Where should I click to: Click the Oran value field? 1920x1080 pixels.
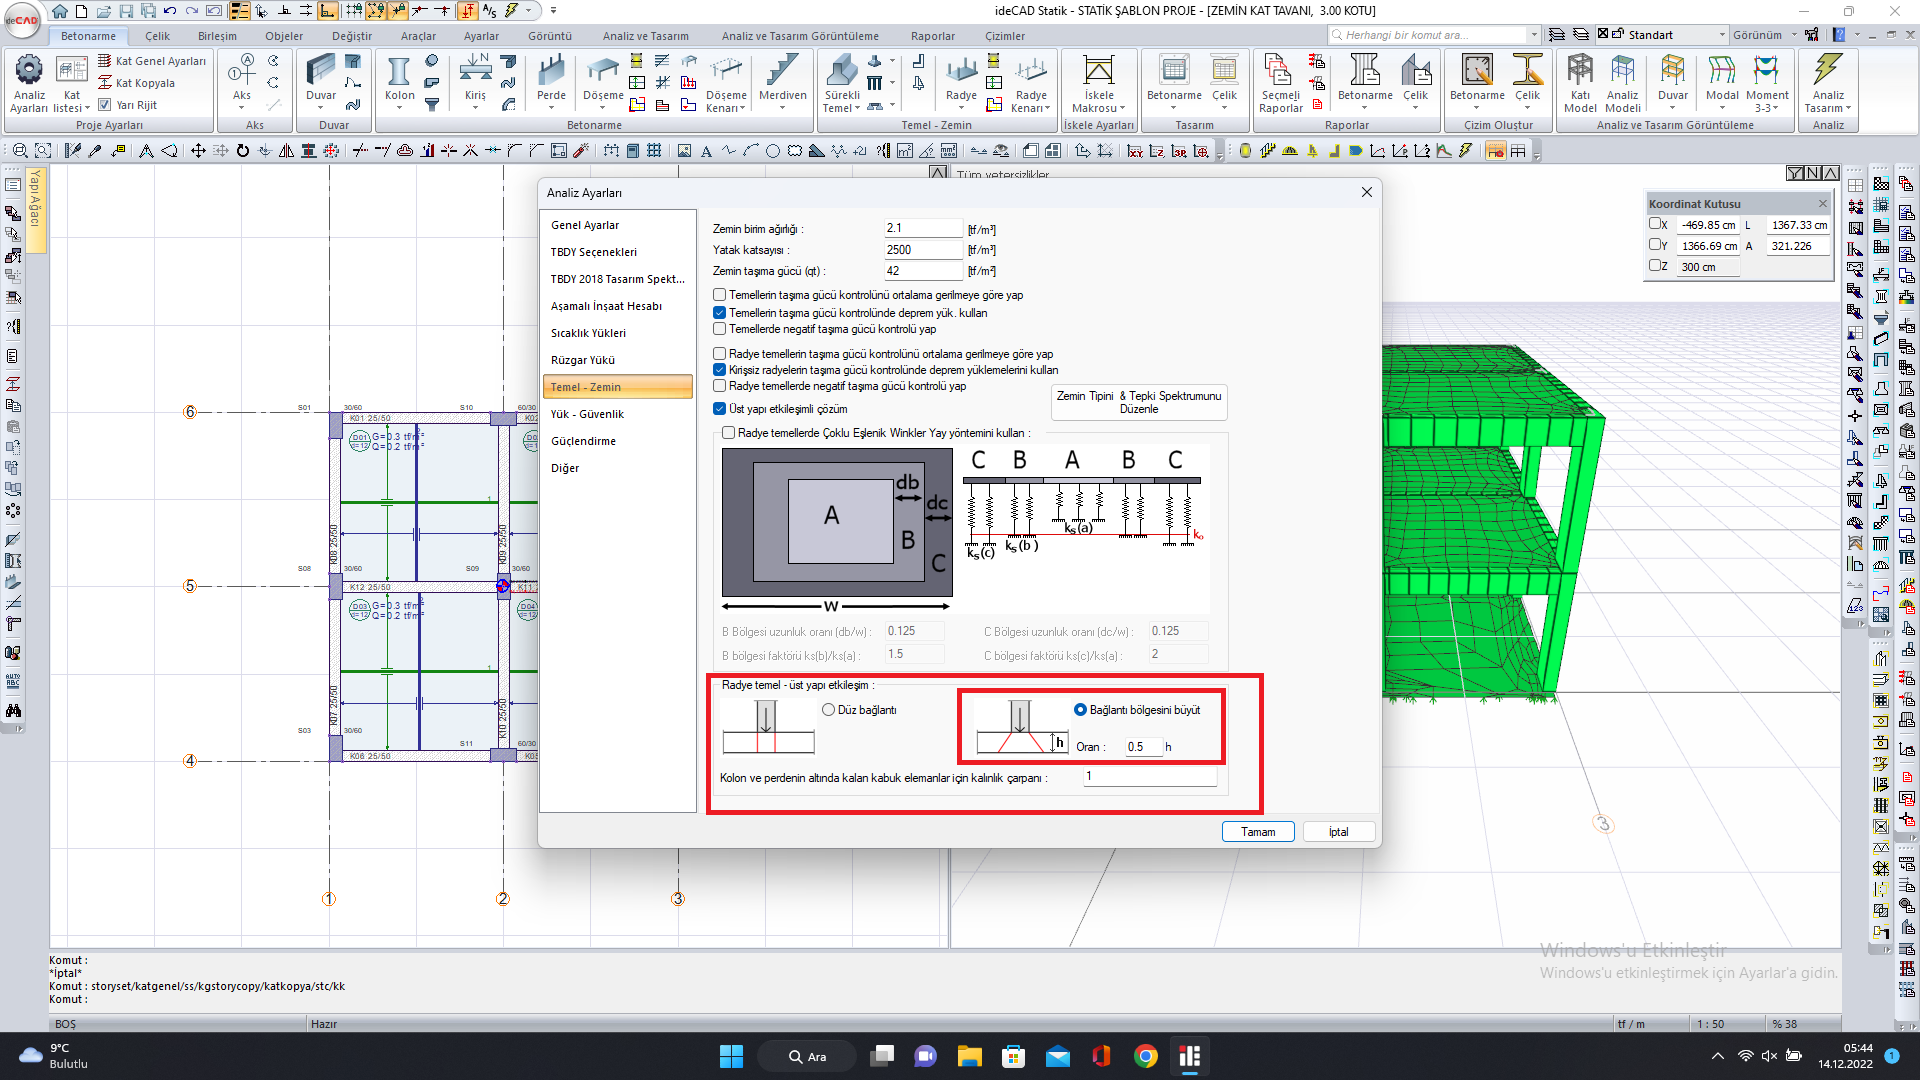pyautogui.click(x=1143, y=747)
